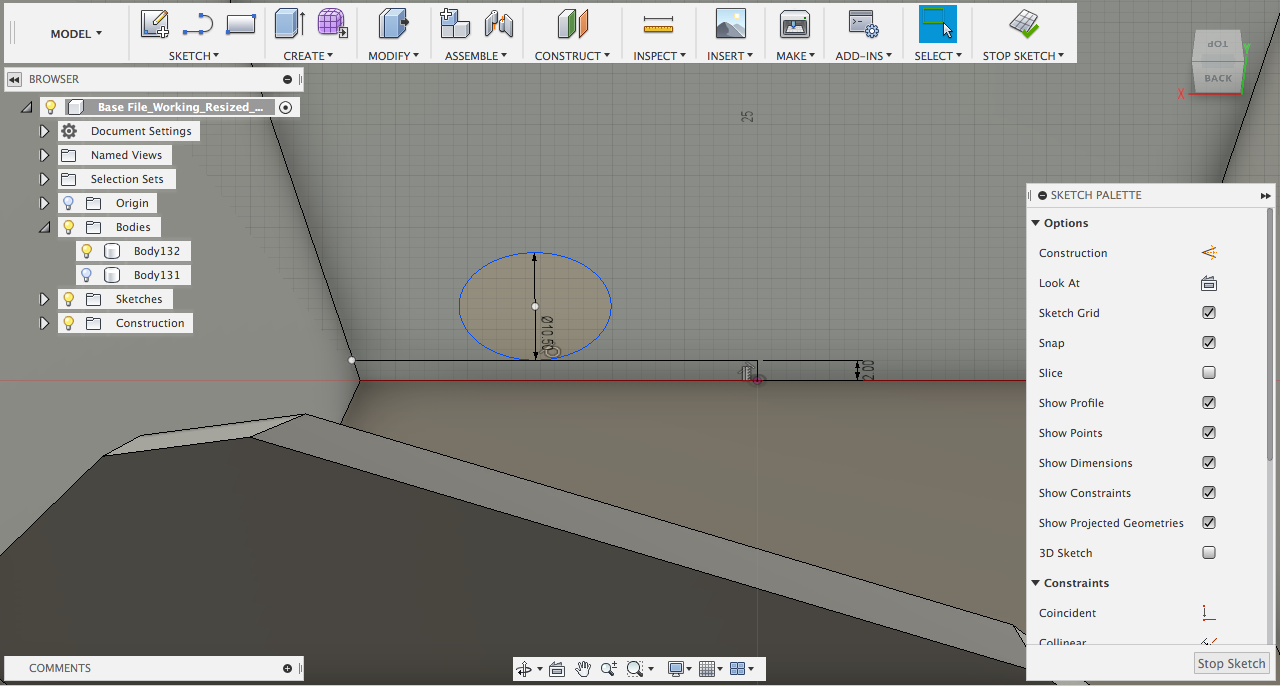Select the Pan hand tool
Screen dimensions: 1280x686
pos(583,669)
